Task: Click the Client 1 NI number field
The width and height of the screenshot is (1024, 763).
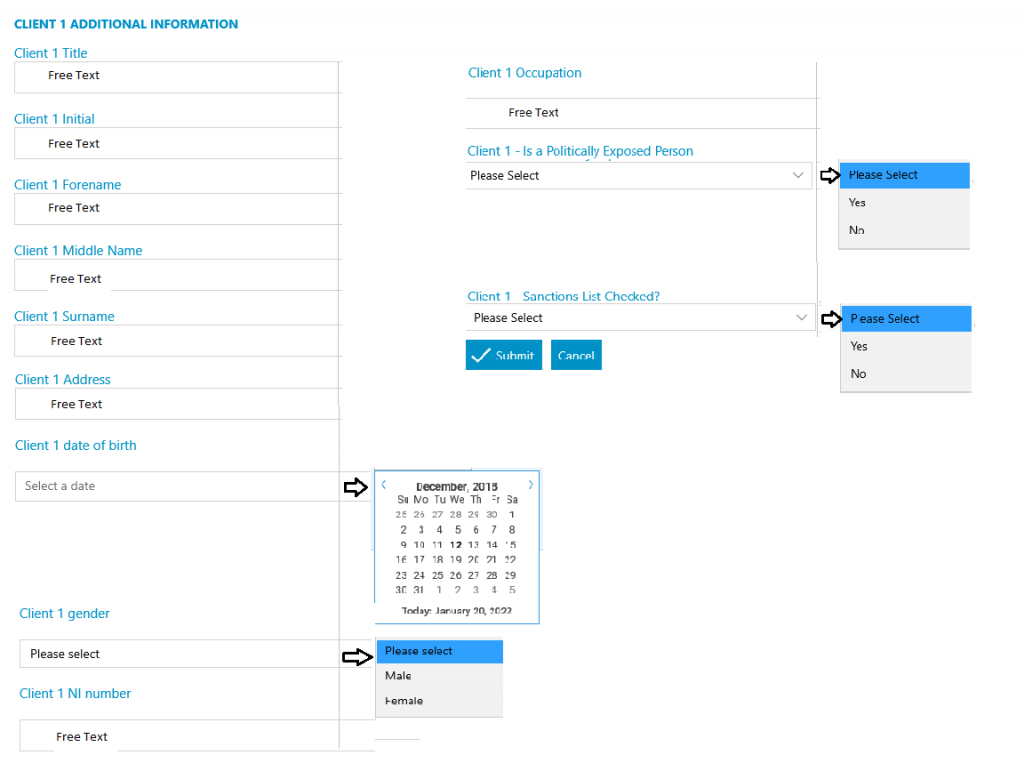Action: pos(179,736)
